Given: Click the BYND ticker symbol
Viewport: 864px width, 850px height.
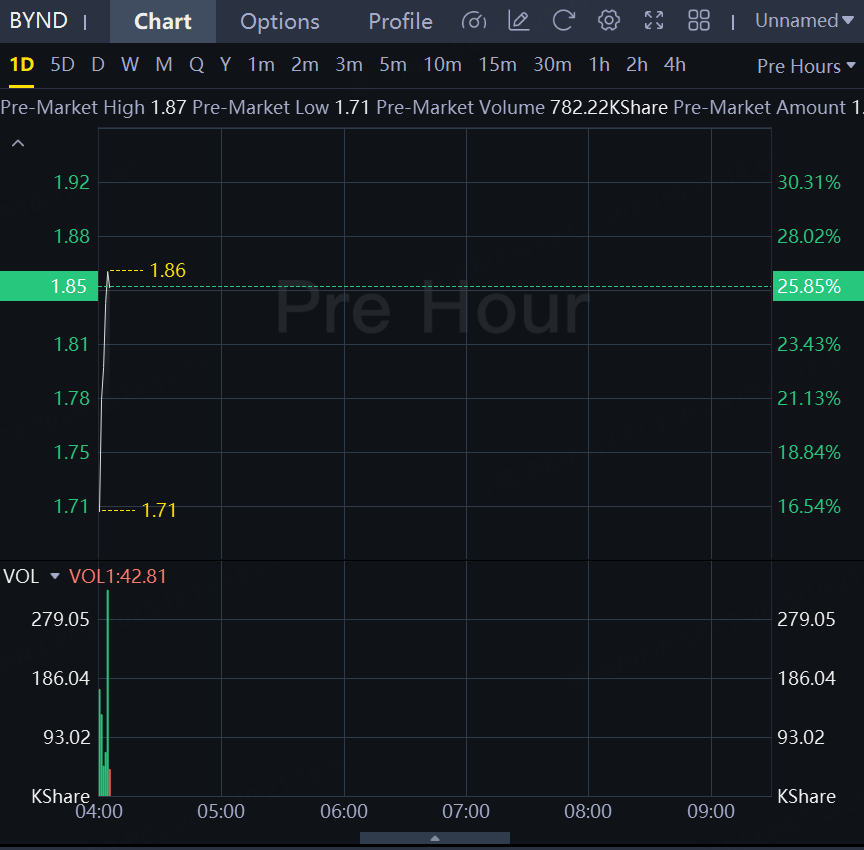Looking at the screenshot, I should (39, 21).
